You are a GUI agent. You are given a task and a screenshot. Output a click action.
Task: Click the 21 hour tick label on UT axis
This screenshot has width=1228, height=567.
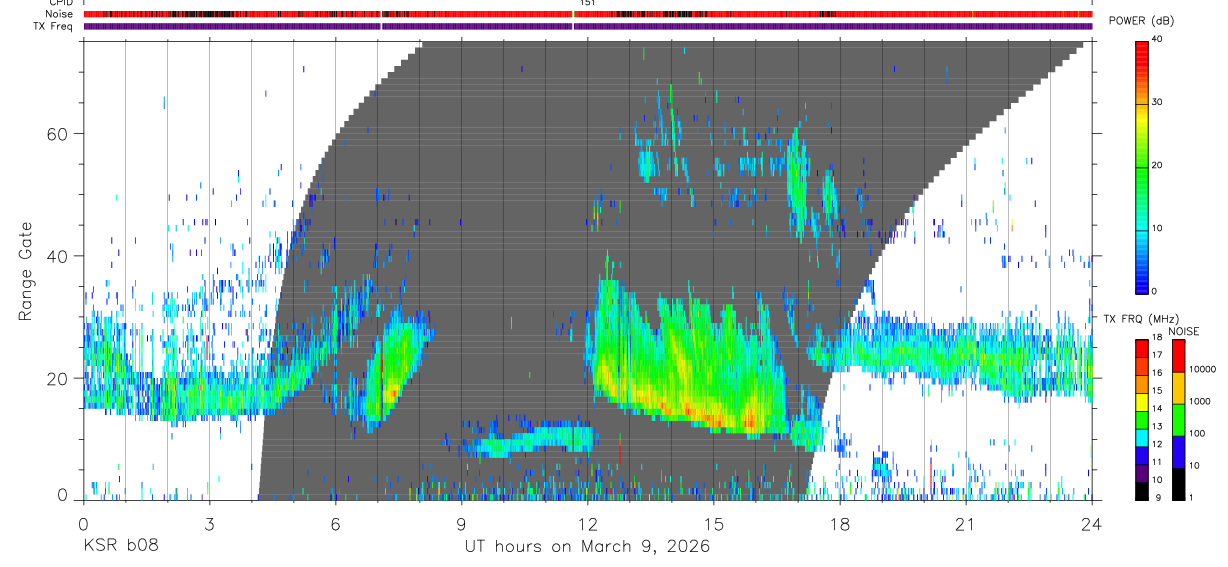(966, 524)
